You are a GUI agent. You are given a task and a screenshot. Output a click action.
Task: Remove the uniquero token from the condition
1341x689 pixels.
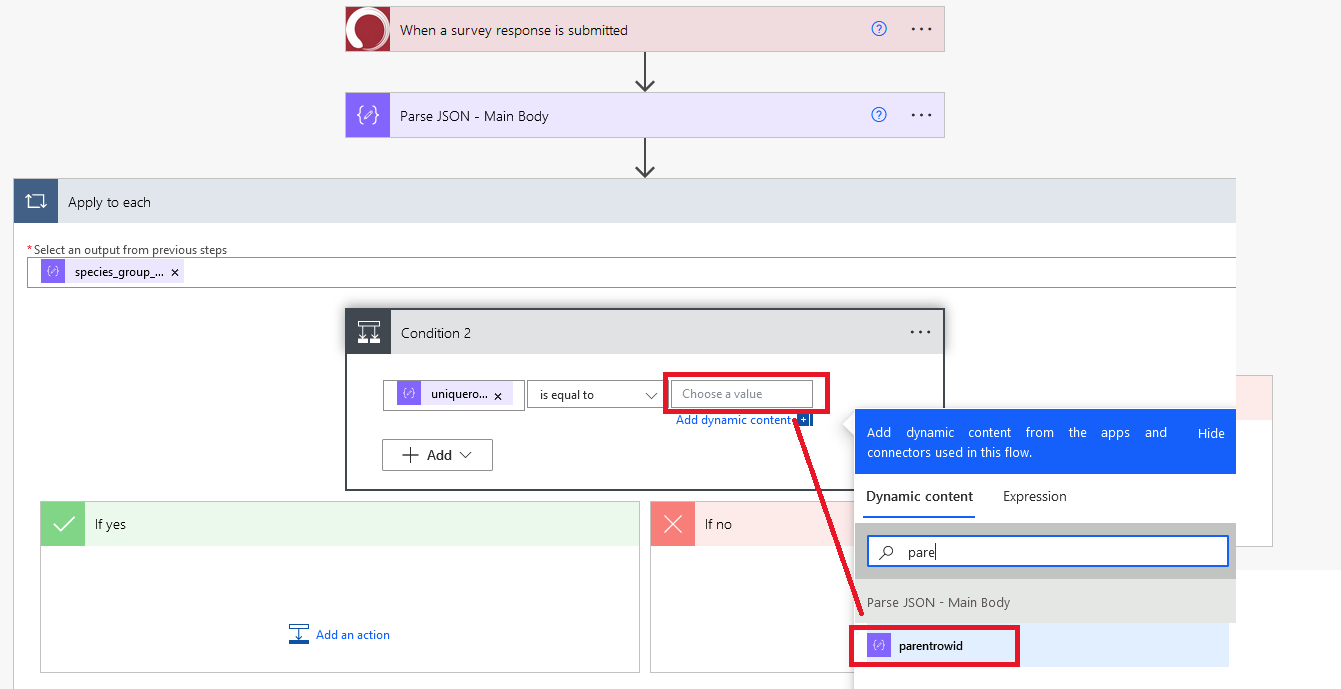pos(498,396)
